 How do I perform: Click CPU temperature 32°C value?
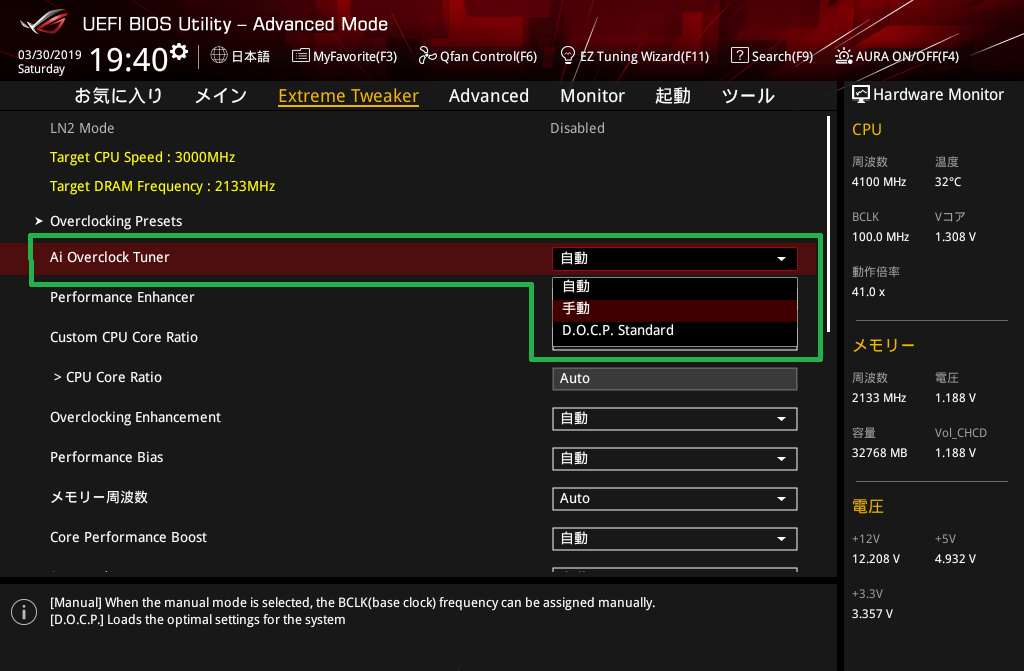coord(948,182)
